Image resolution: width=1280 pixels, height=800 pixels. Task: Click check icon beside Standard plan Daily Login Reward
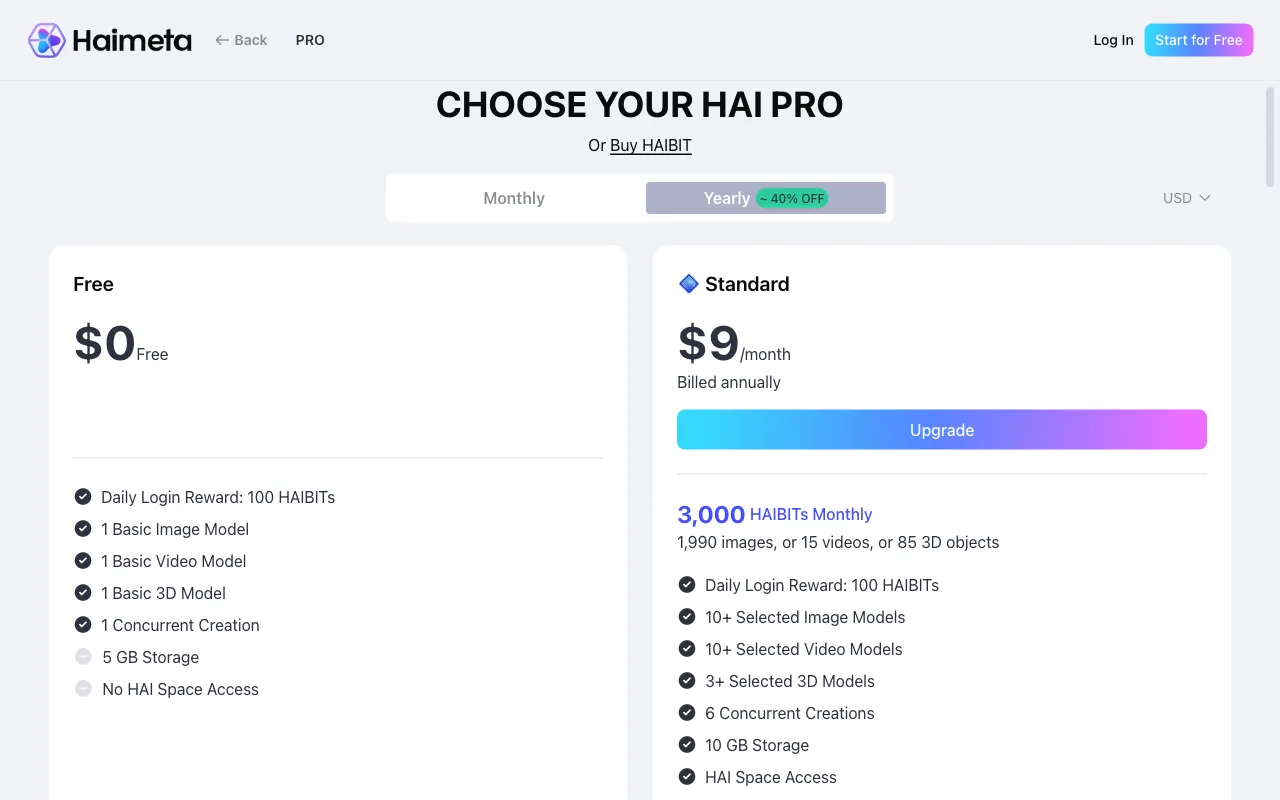pyautogui.click(x=687, y=585)
